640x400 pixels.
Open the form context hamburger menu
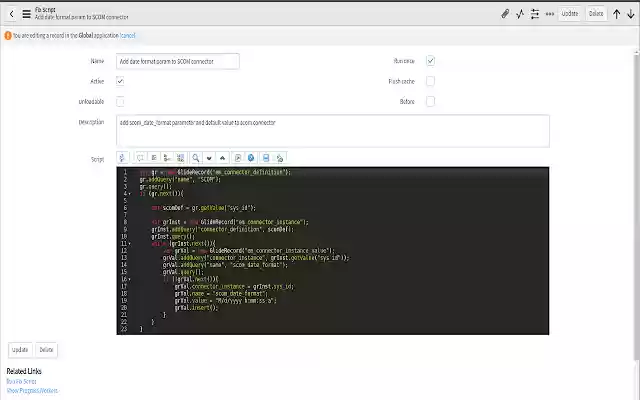pyautogui.click(x=27, y=14)
